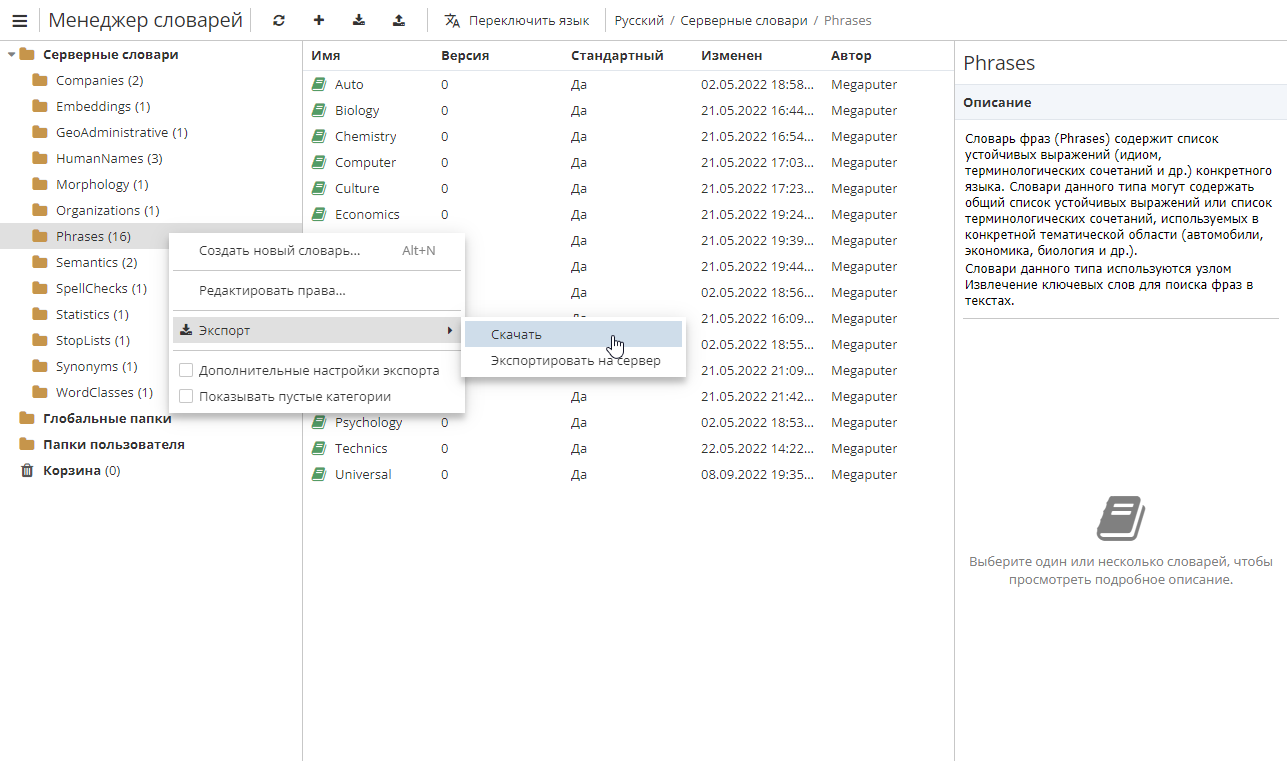This screenshot has height=761, width=1287.
Task: Select the Universal dictionary name
Action: tap(363, 474)
